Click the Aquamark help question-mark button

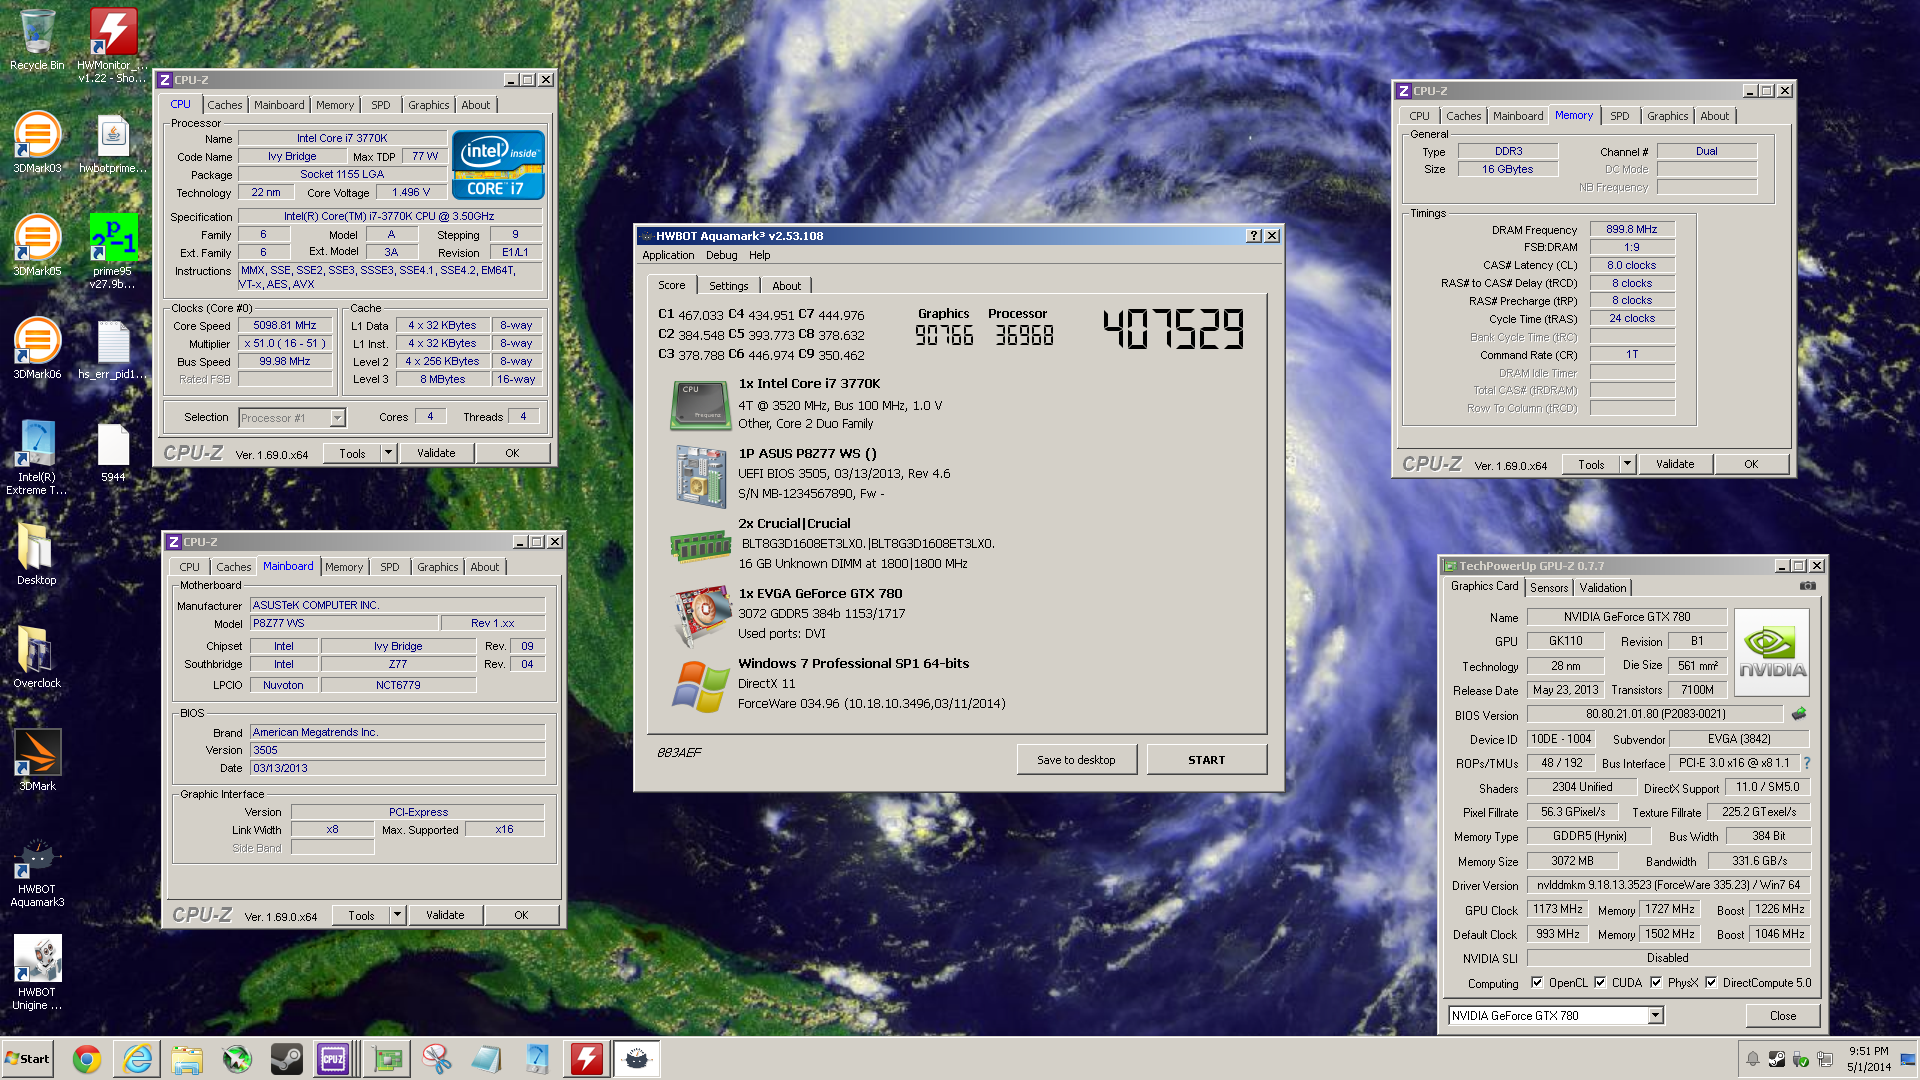click(1254, 236)
